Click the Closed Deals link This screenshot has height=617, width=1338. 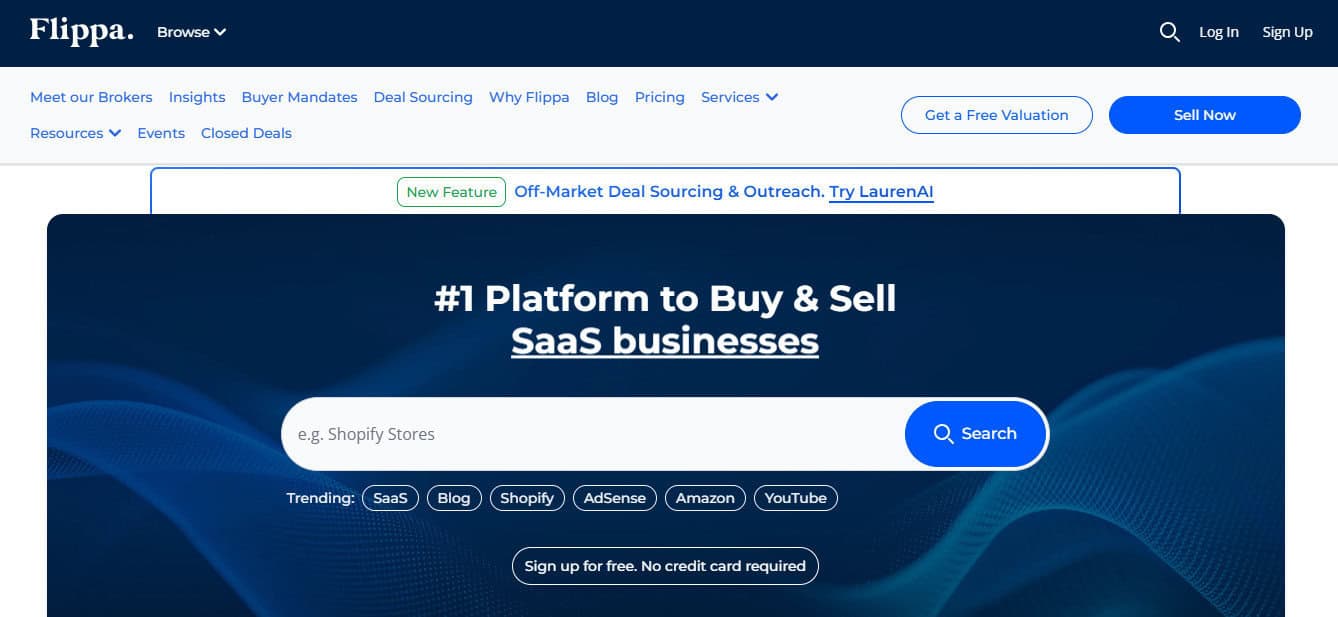[x=246, y=133]
